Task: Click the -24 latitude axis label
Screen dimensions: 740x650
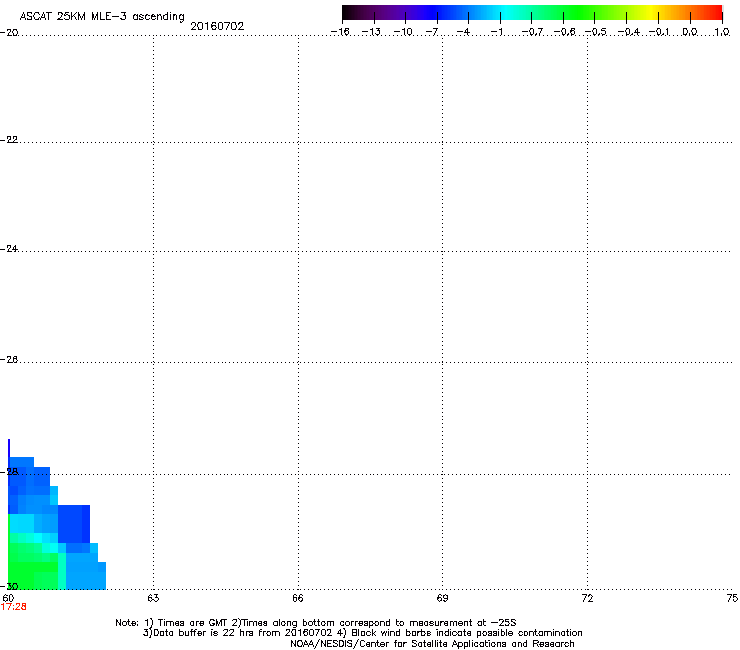Action: tap(9, 249)
